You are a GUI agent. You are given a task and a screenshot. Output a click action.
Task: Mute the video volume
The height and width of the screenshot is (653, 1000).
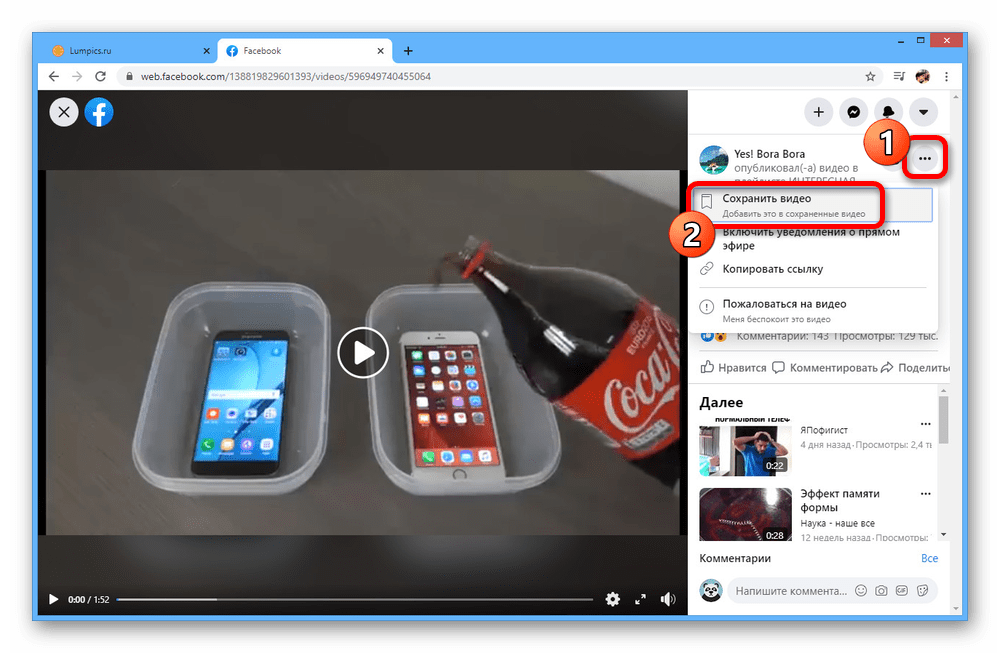pos(667,599)
